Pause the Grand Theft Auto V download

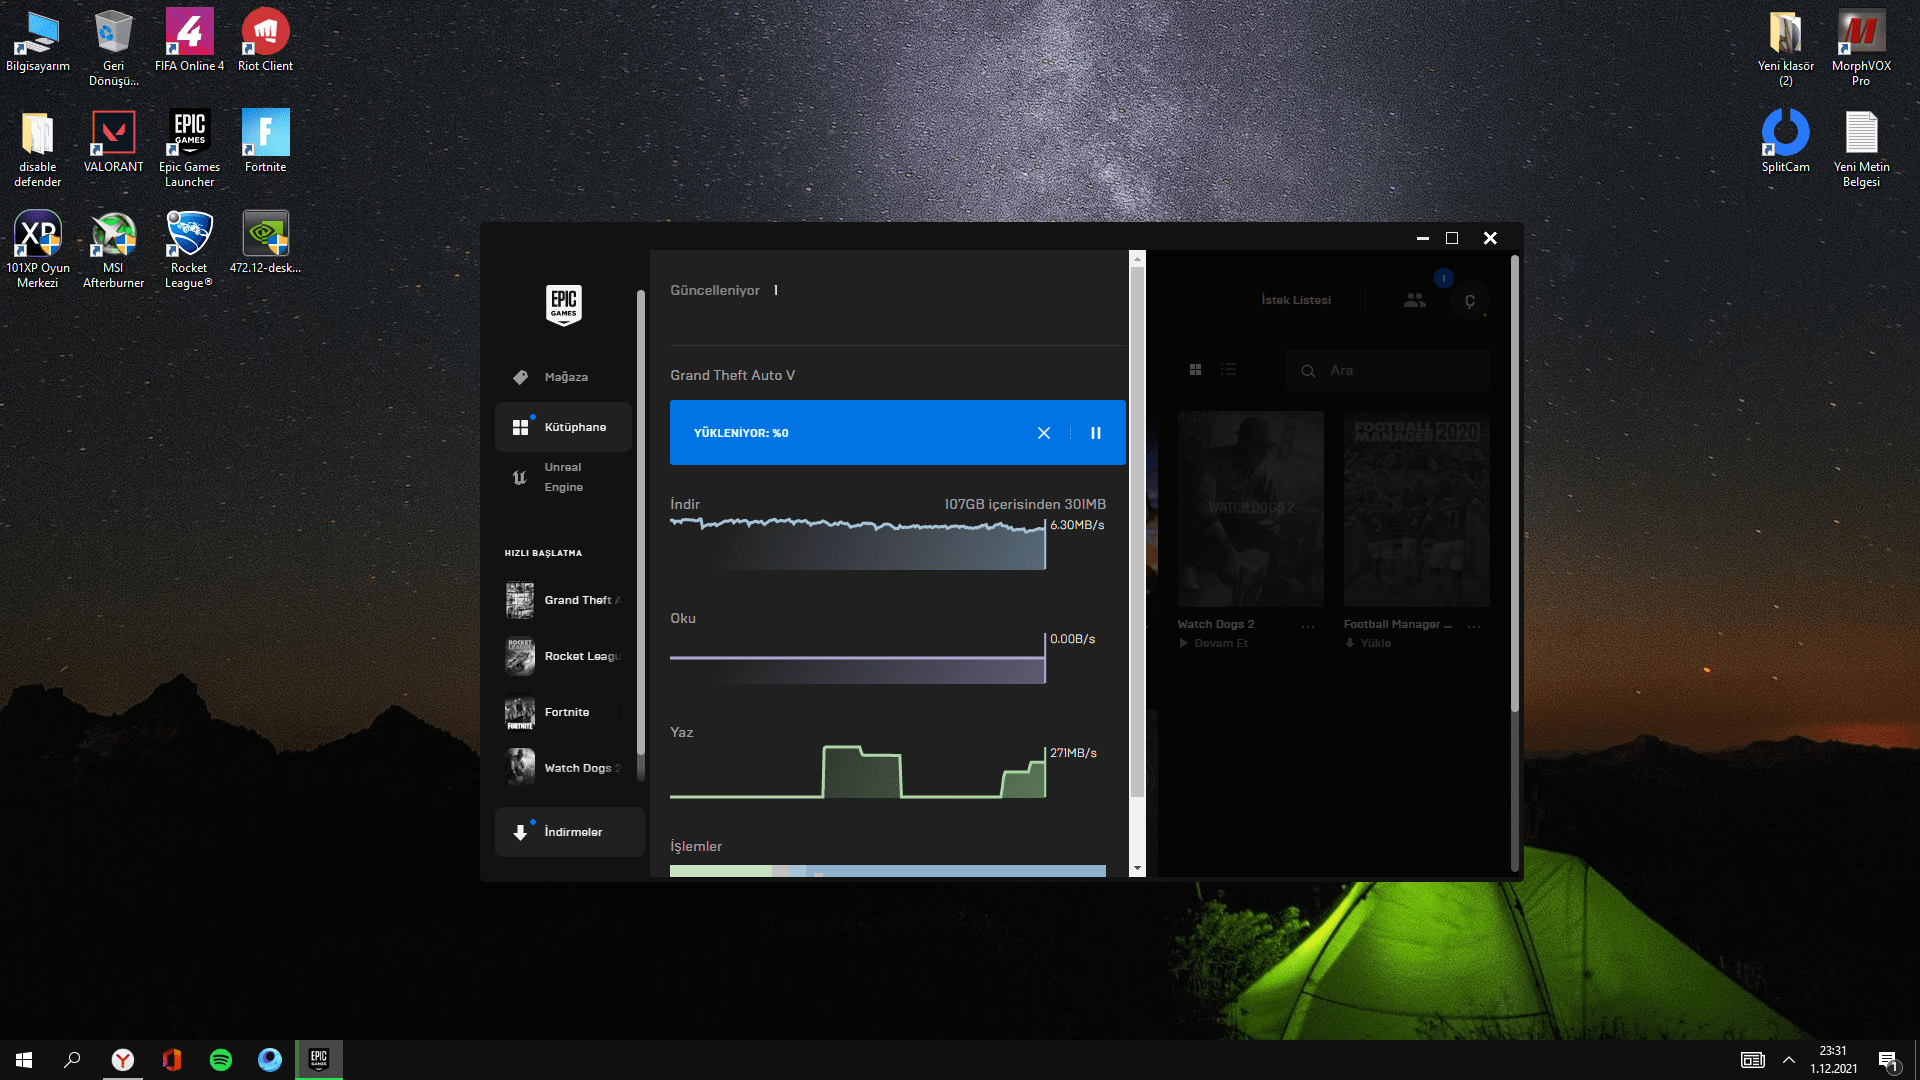pos(1096,433)
